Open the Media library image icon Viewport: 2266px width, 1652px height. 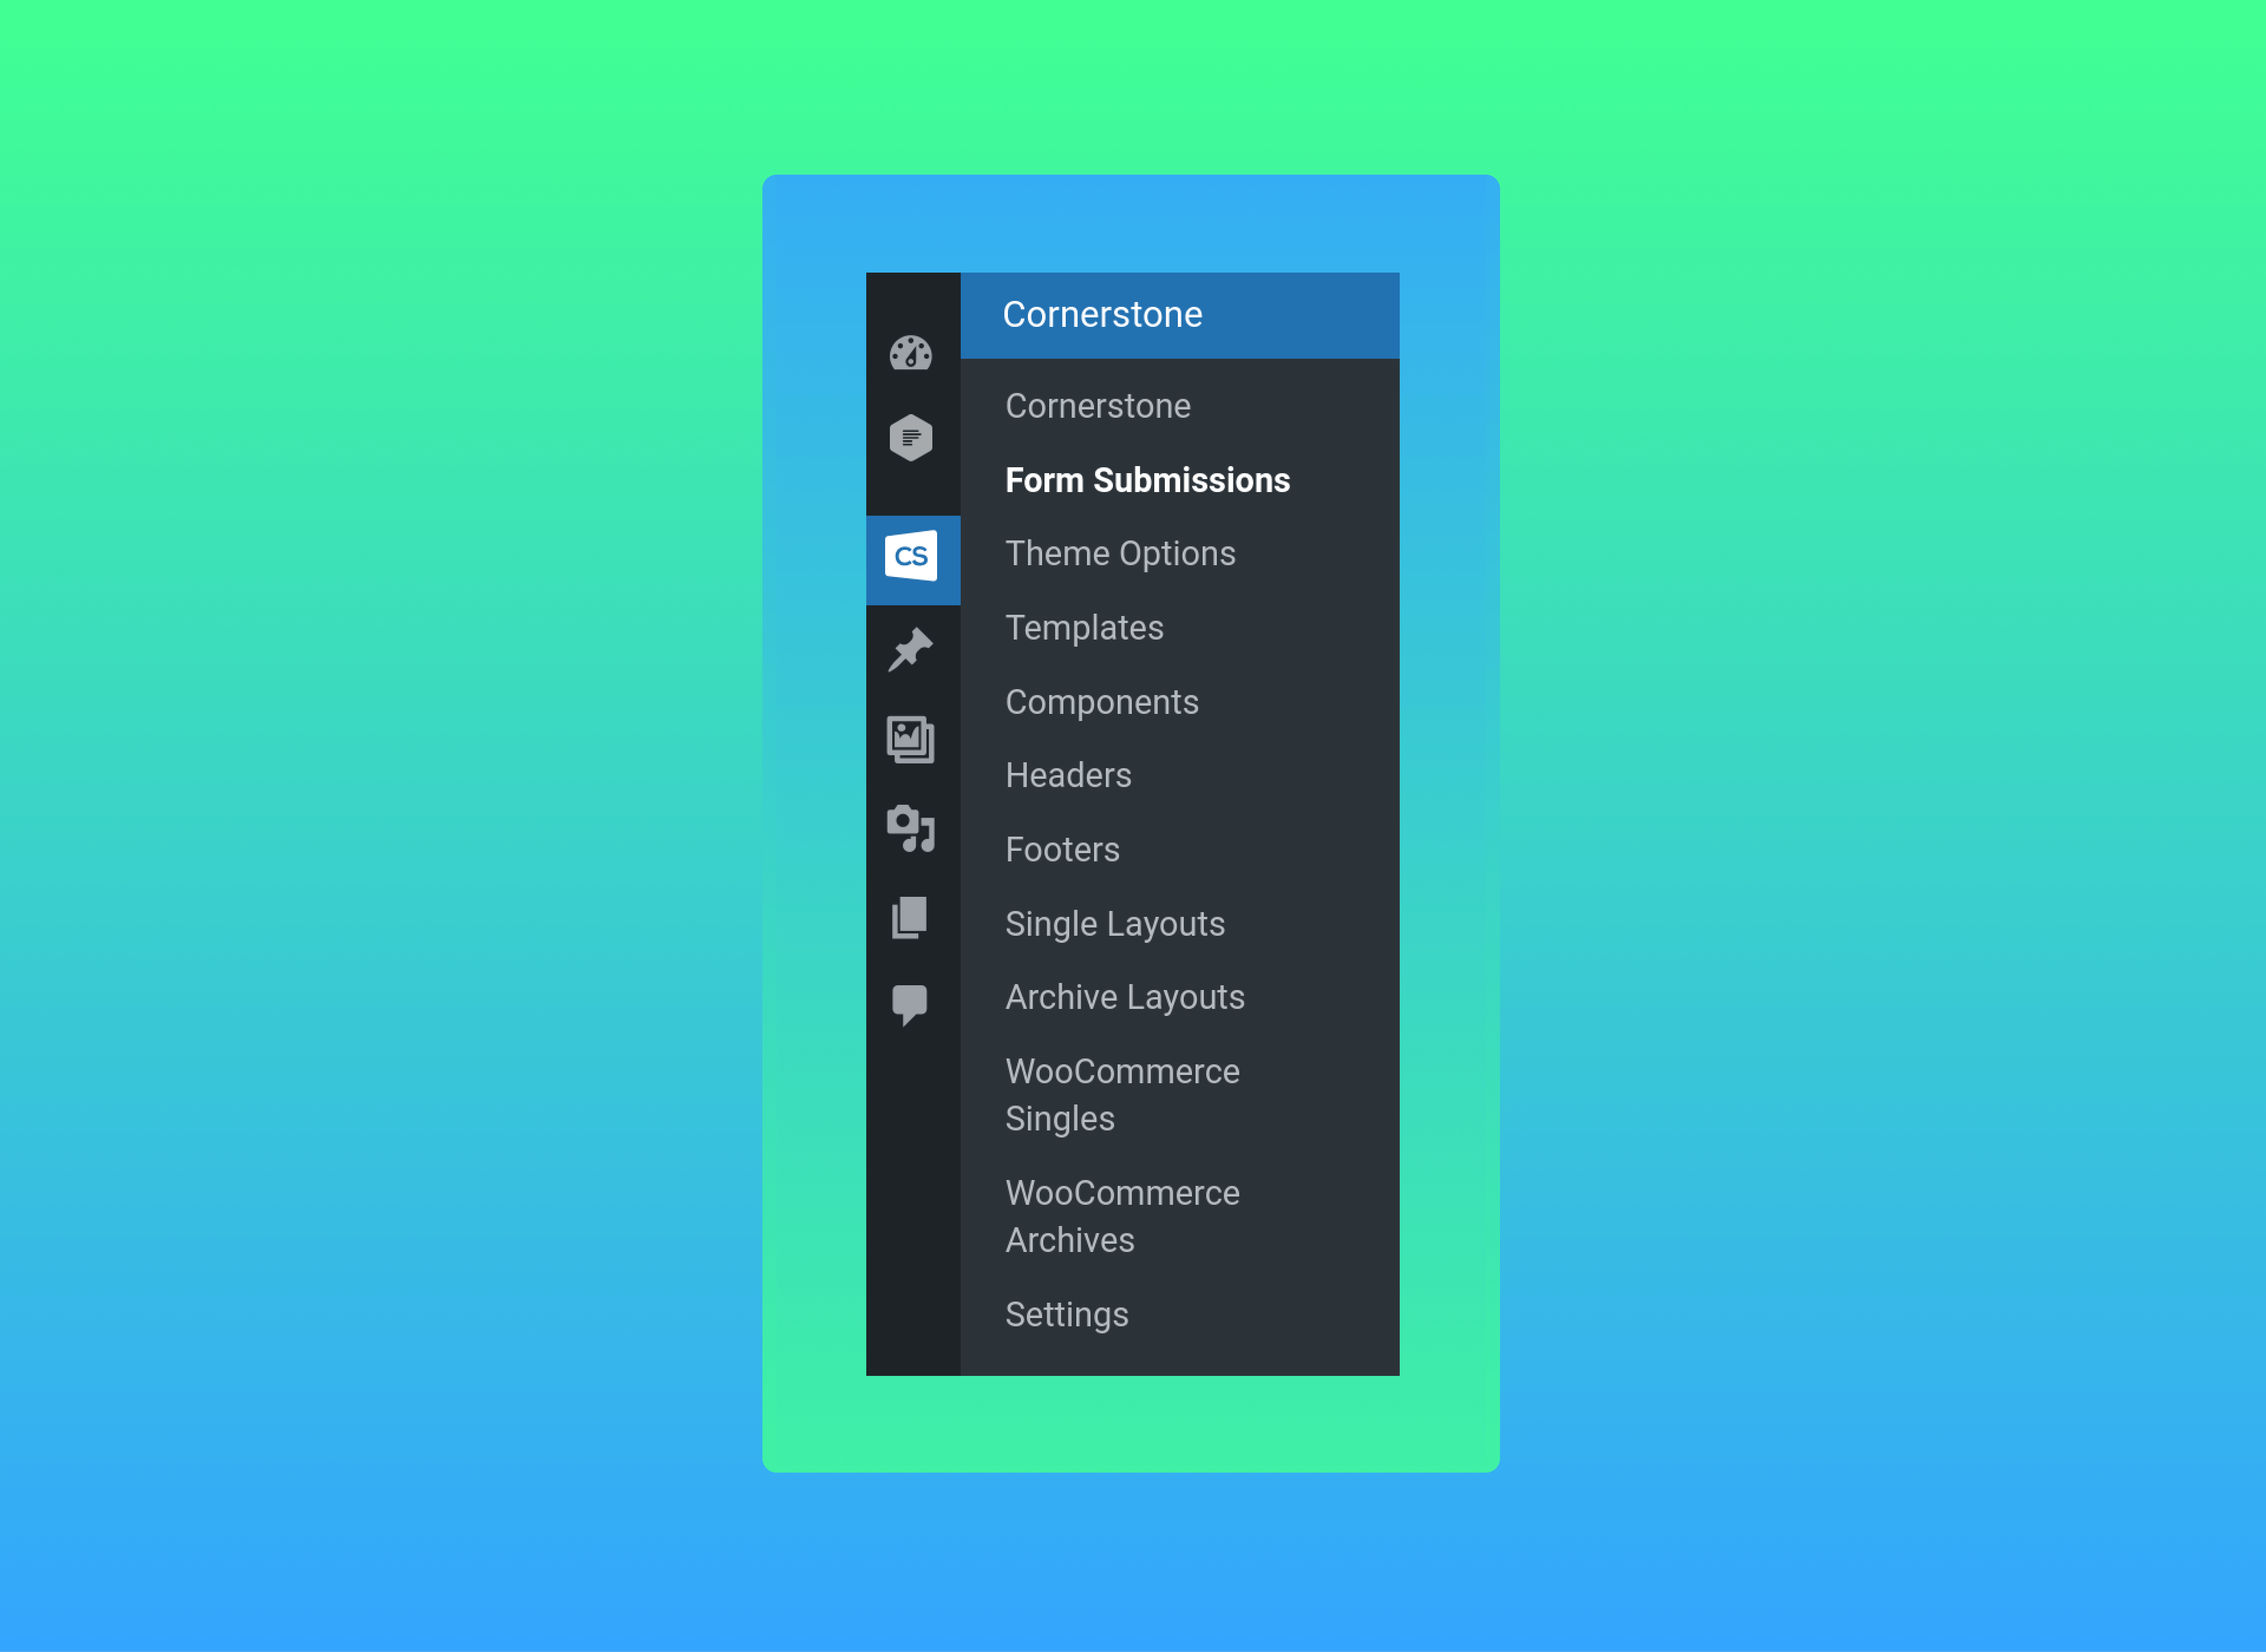pos(911,738)
